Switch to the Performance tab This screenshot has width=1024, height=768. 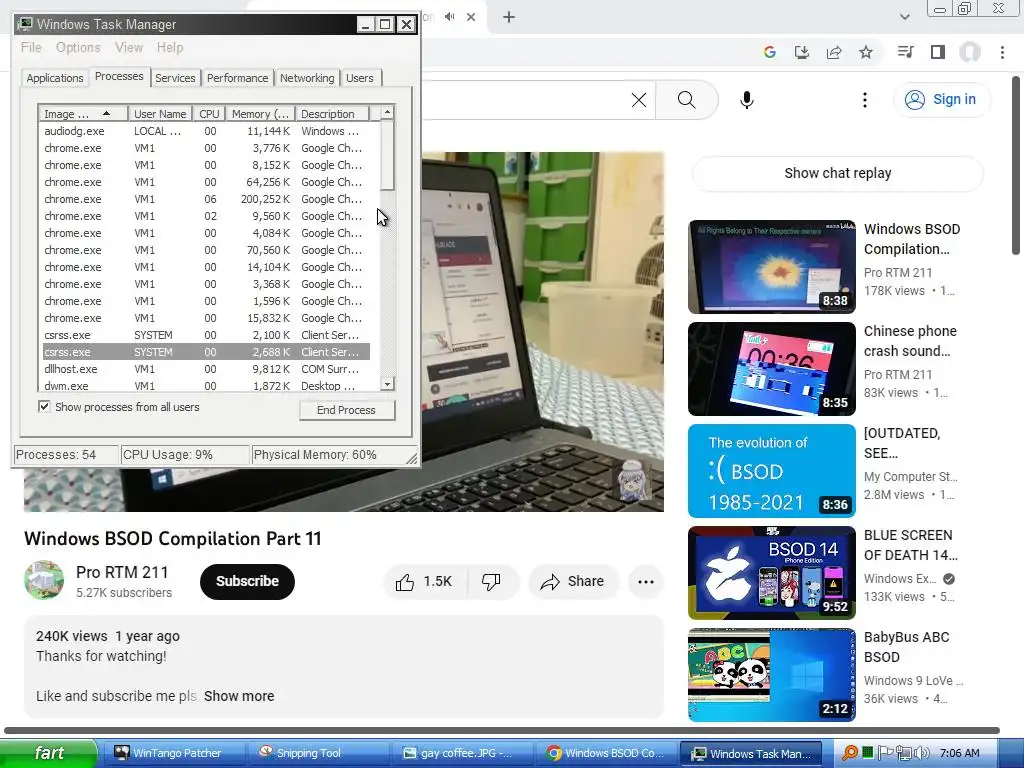(237, 78)
